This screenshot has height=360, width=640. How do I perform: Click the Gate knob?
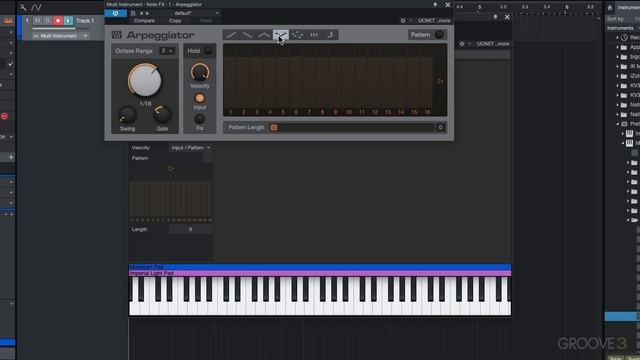click(162, 114)
